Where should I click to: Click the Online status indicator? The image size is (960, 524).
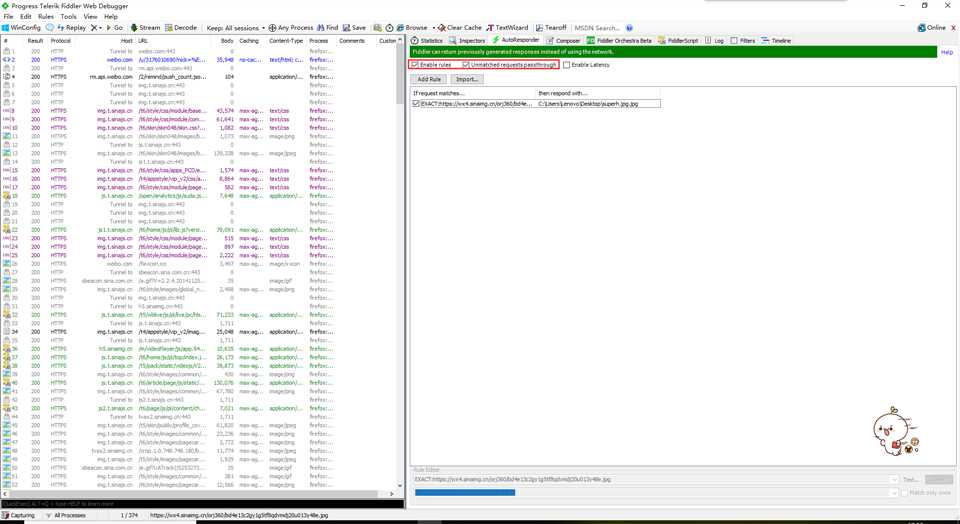pos(931,28)
